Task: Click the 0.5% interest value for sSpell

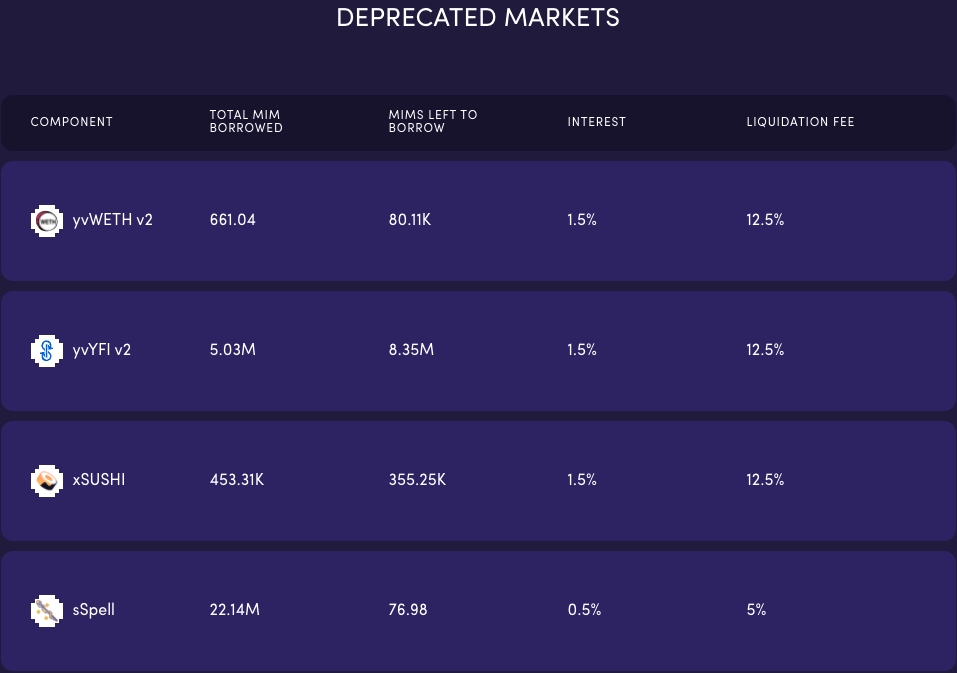Action: point(584,610)
